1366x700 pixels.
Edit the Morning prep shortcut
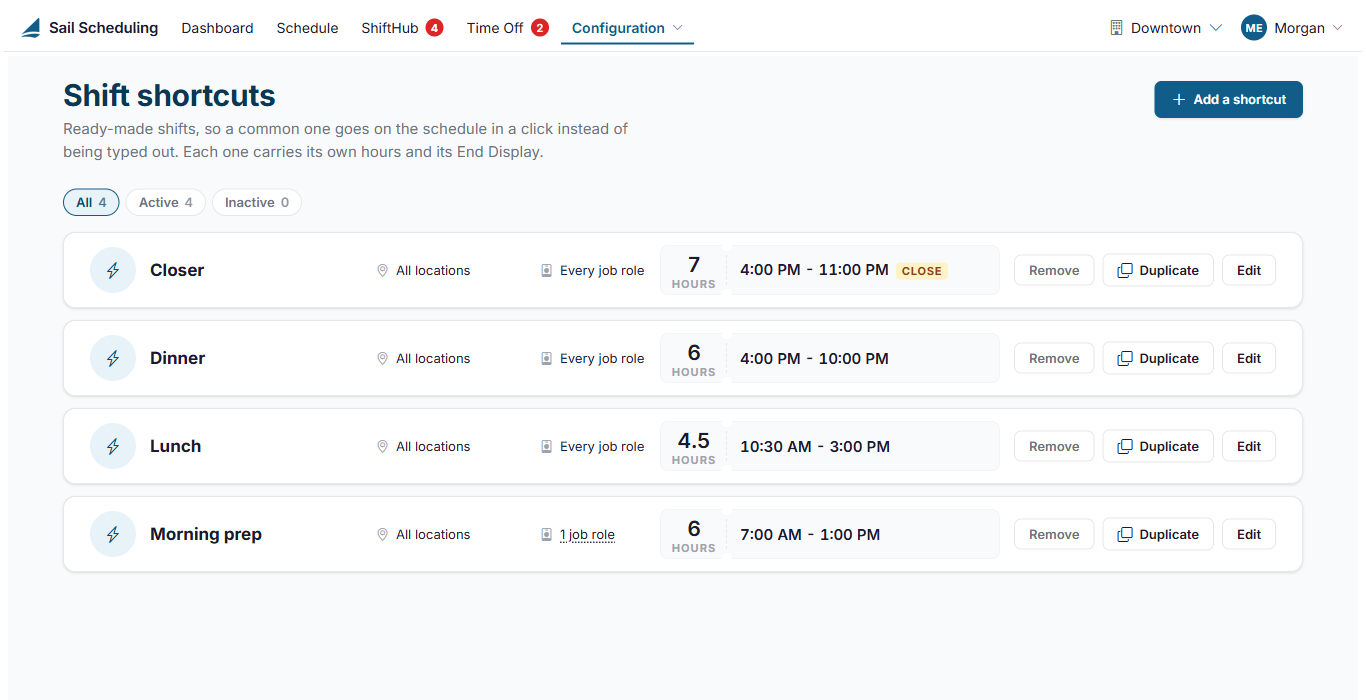pos(1249,534)
